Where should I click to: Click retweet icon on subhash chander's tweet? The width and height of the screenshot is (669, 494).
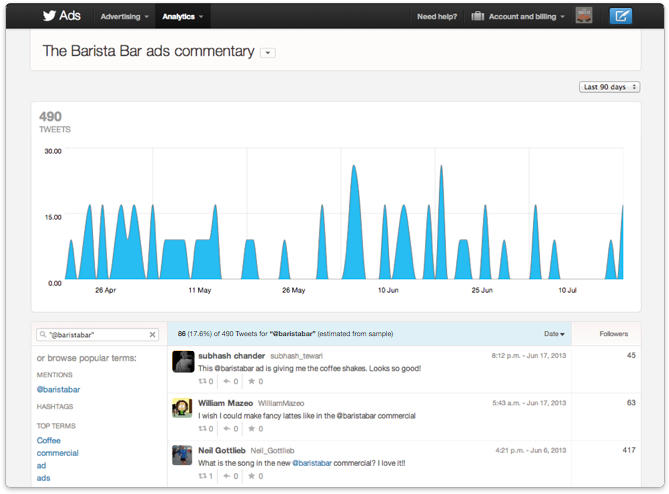point(204,381)
